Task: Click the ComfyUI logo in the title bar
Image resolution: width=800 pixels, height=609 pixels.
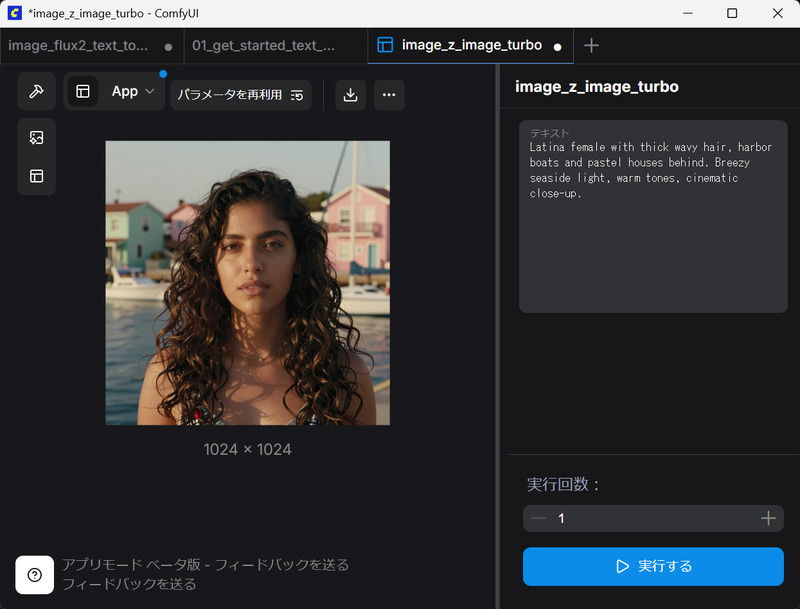Action: 14,13
